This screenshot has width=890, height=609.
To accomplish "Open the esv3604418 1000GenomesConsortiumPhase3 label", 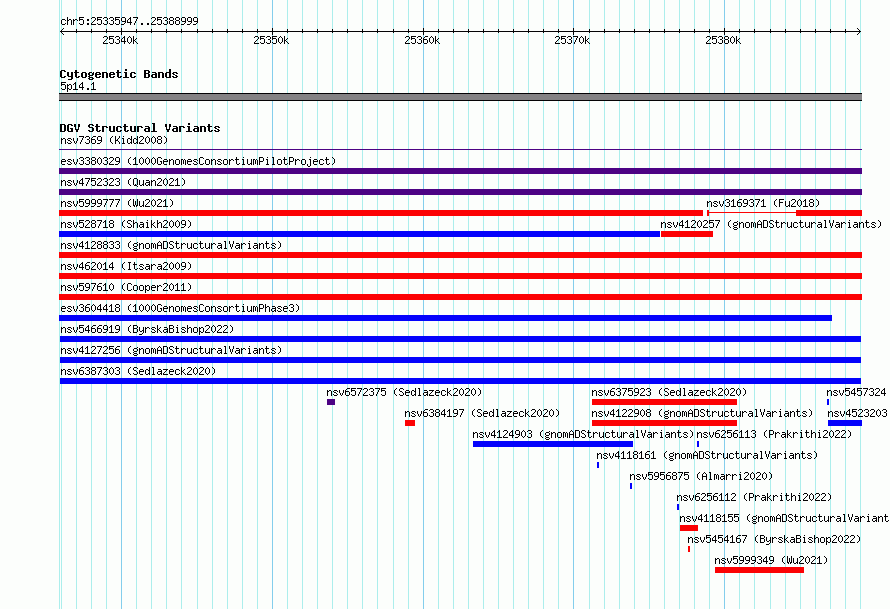I will point(180,308).
